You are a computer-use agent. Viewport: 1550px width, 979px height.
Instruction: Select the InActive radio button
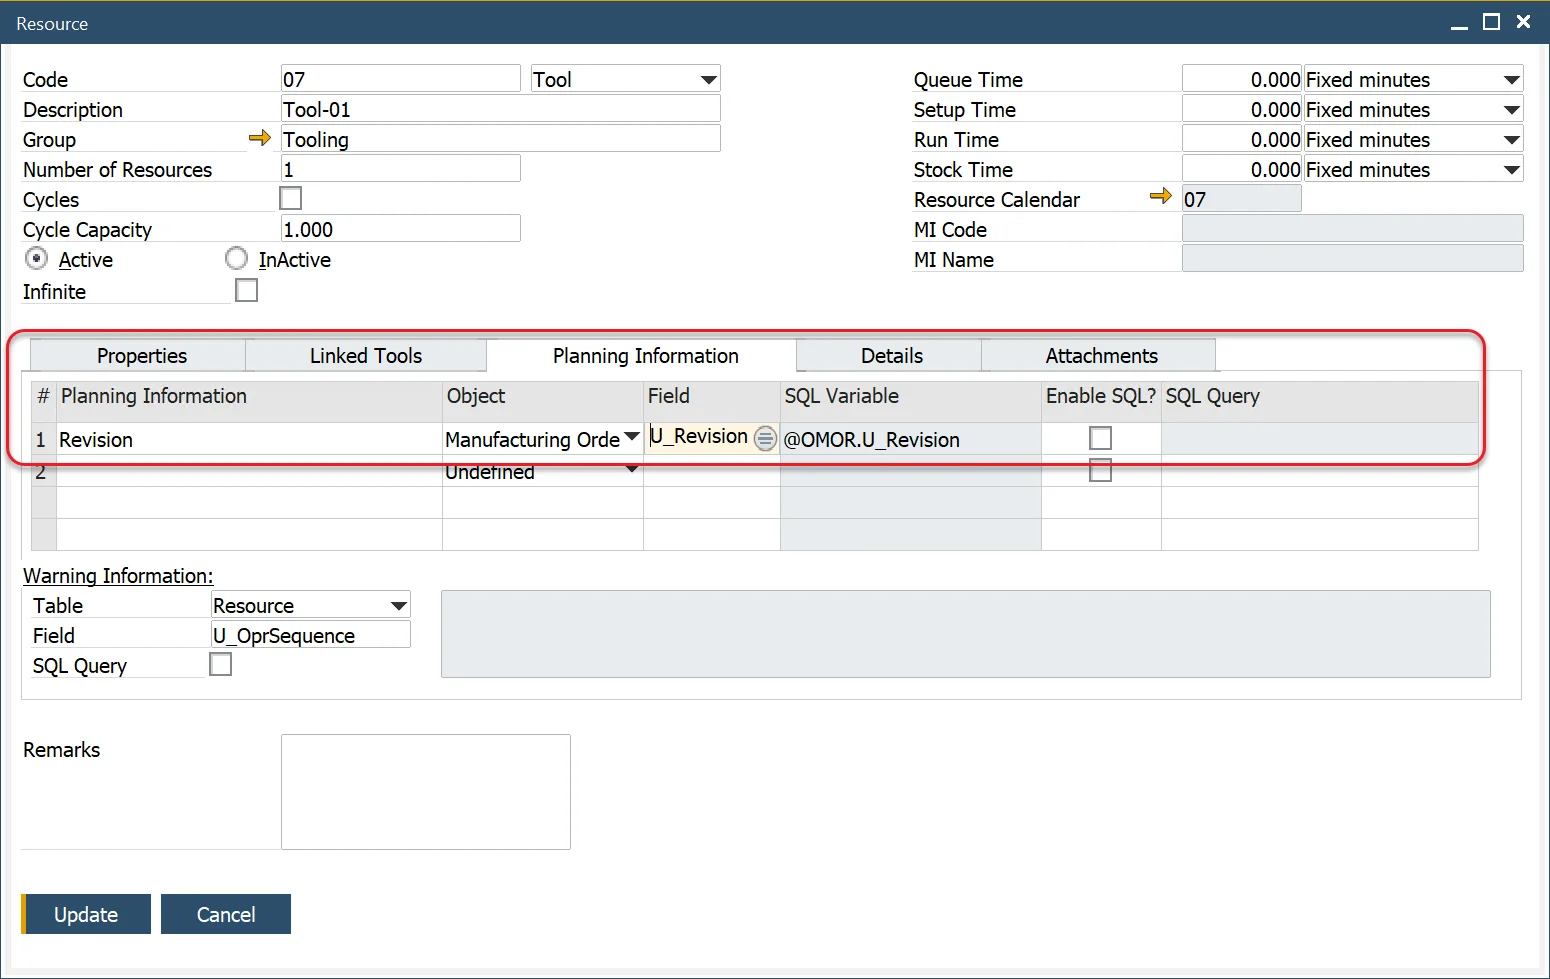pyautogui.click(x=237, y=258)
